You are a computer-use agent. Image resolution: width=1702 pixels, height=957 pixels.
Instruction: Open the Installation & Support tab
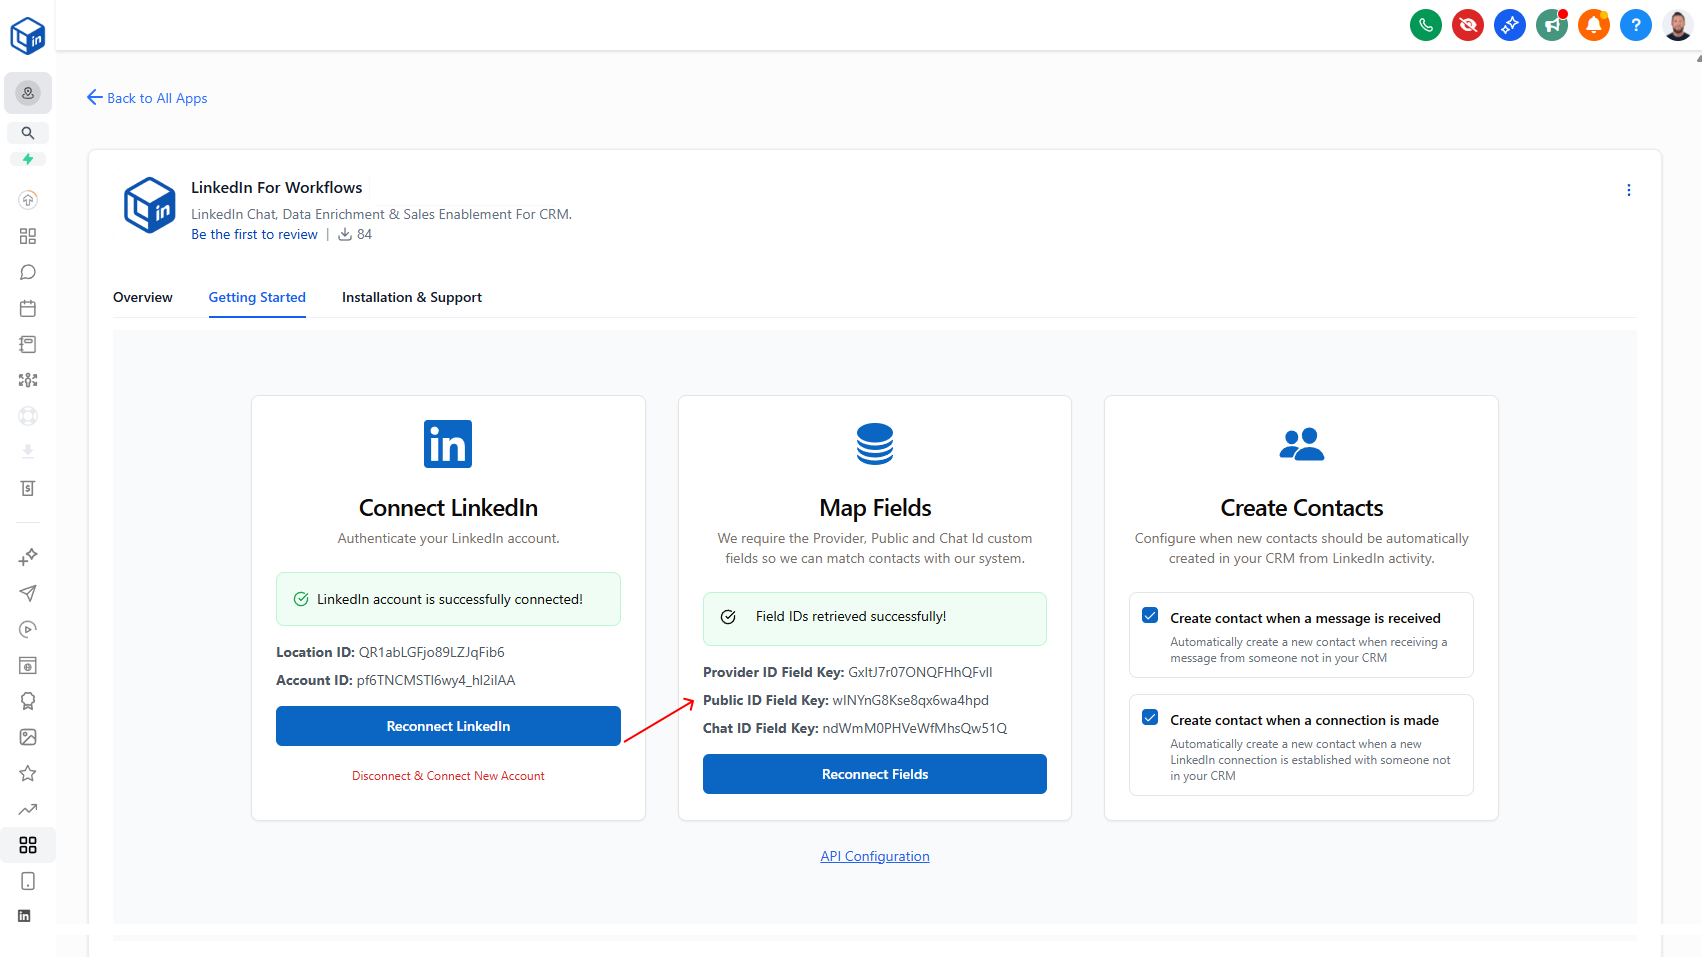tap(411, 297)
